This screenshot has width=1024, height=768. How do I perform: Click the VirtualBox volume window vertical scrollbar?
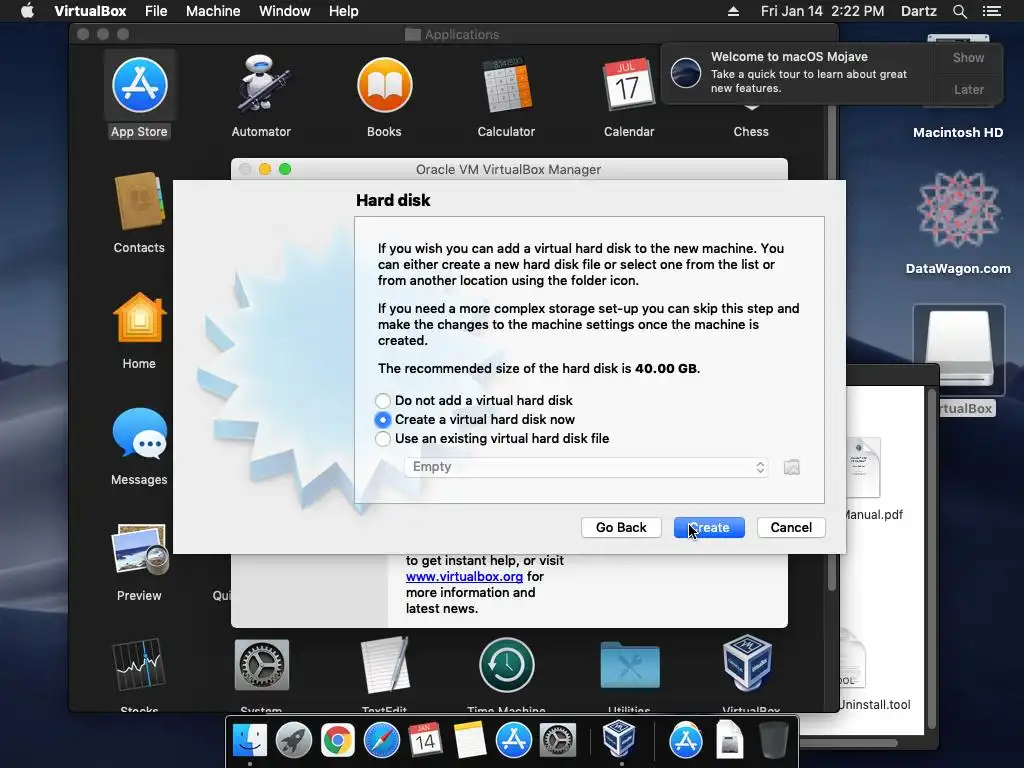(931, 559)
